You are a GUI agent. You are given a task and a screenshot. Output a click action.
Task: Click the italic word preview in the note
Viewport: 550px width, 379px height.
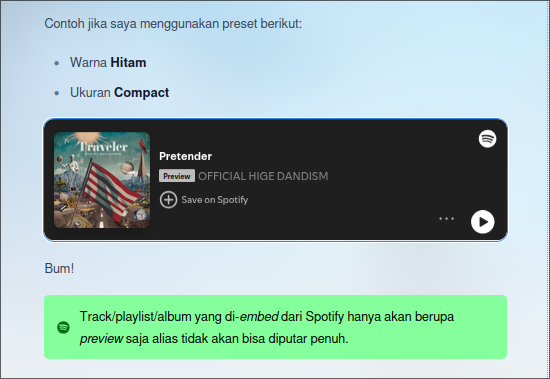pos(101,339)
